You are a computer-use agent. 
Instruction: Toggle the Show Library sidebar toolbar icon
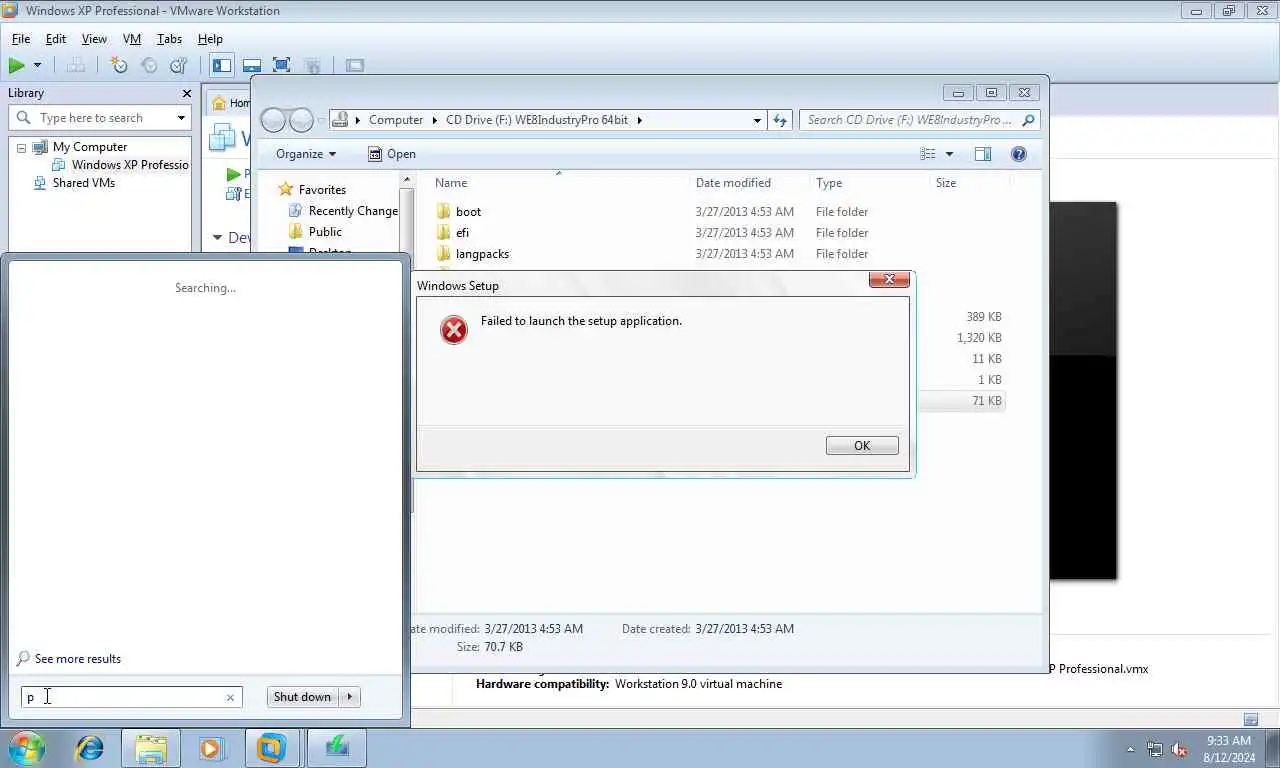click(x=222, y=65)
